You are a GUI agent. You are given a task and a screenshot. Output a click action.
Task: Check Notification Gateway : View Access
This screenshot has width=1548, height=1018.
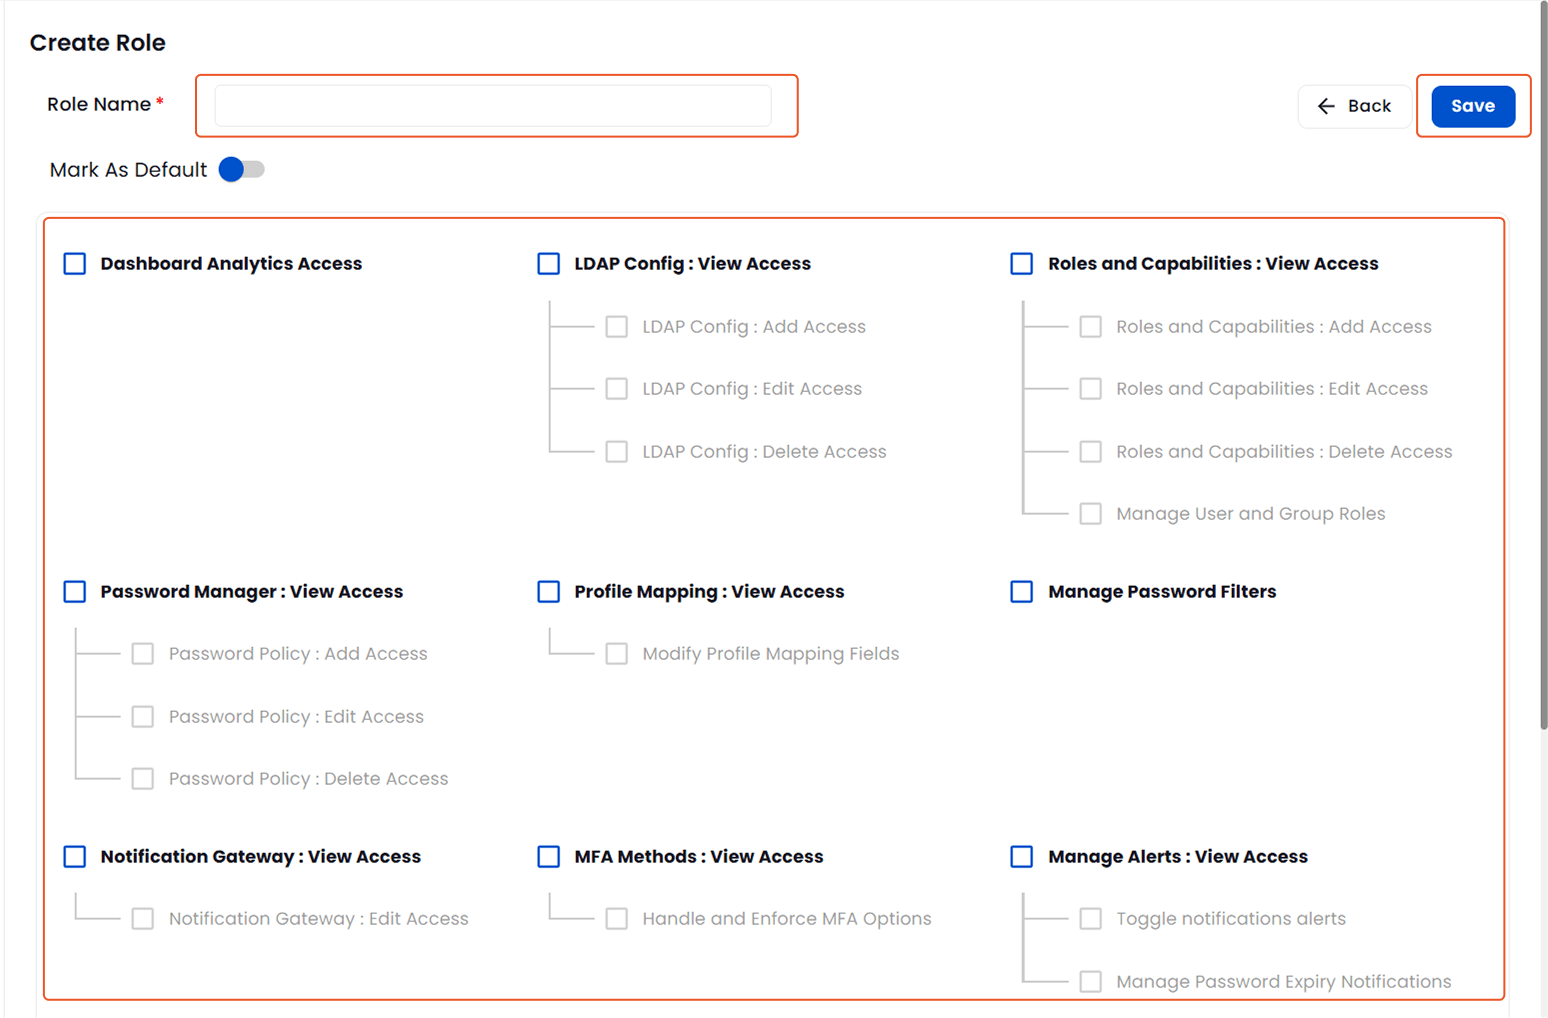tap(74, 856)
